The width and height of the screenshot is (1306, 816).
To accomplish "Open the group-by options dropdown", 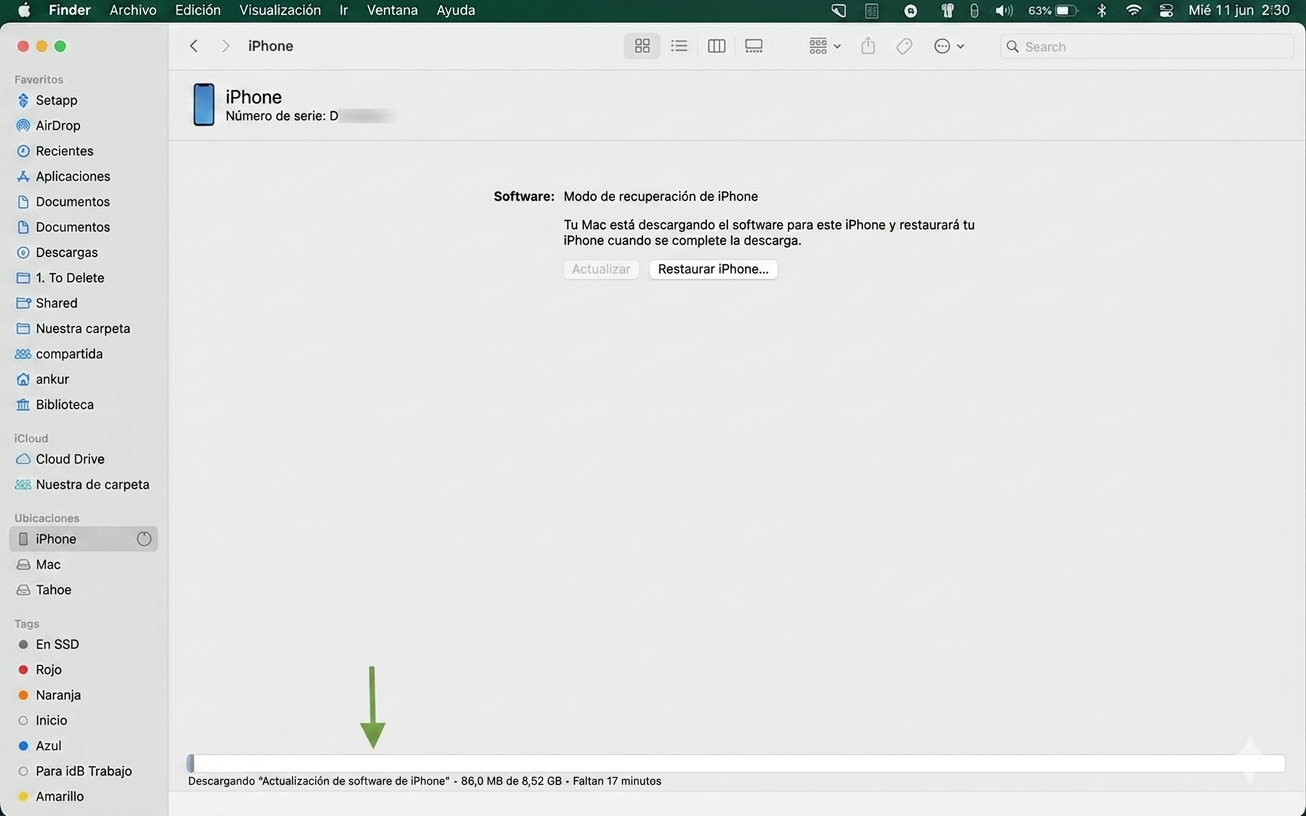I will [x=824, y=46].
